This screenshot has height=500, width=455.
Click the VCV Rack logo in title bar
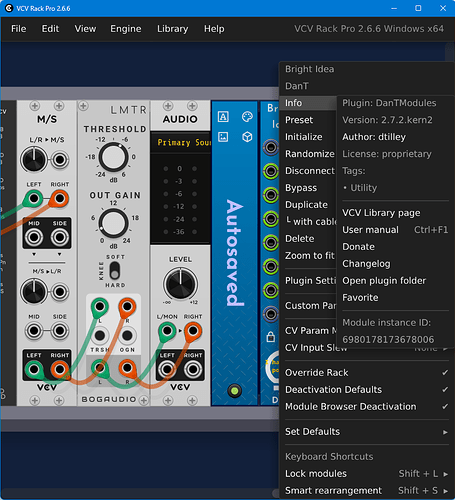tap(9, 8)
